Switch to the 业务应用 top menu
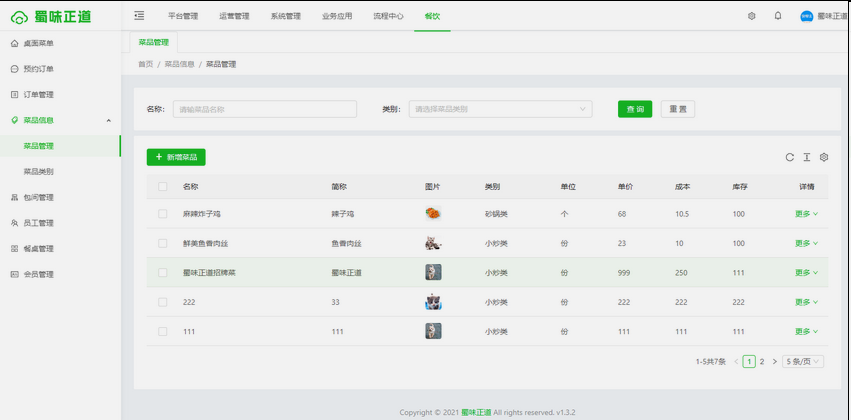The image size is (851, 420). [337, 16]
